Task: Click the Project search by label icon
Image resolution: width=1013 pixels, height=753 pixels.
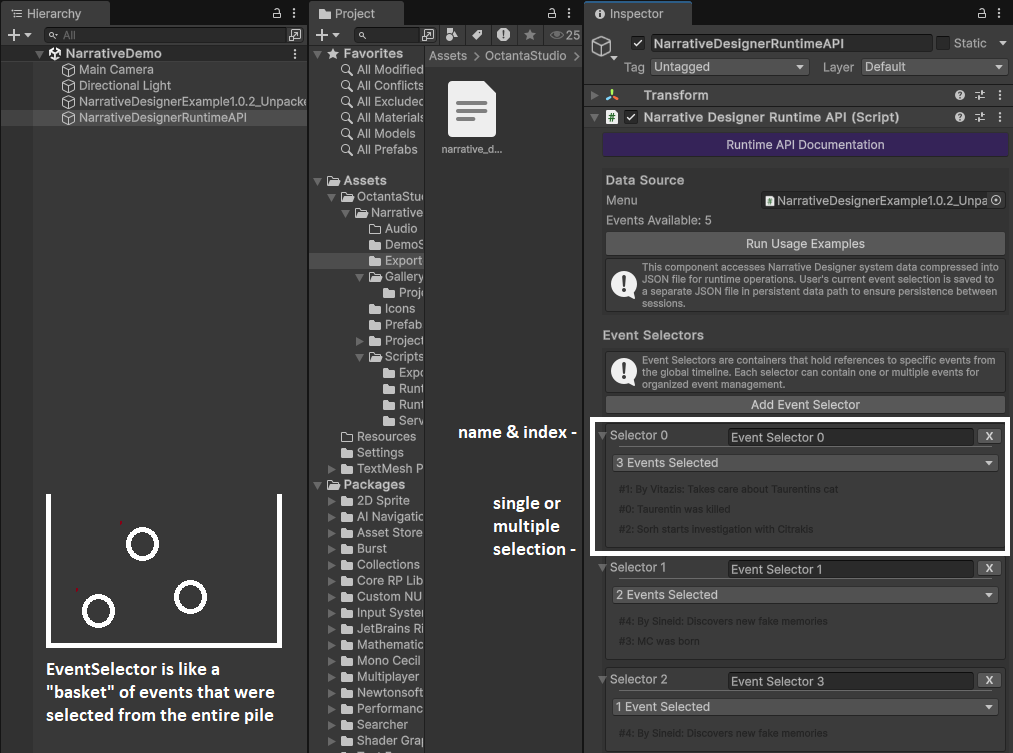Action: pos(478,35)
